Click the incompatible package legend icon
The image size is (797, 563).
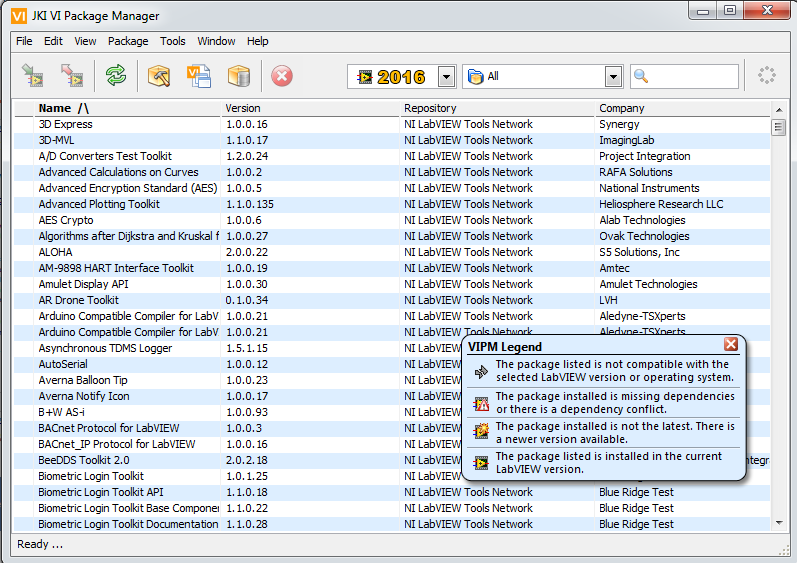click(x=481, y=372)
